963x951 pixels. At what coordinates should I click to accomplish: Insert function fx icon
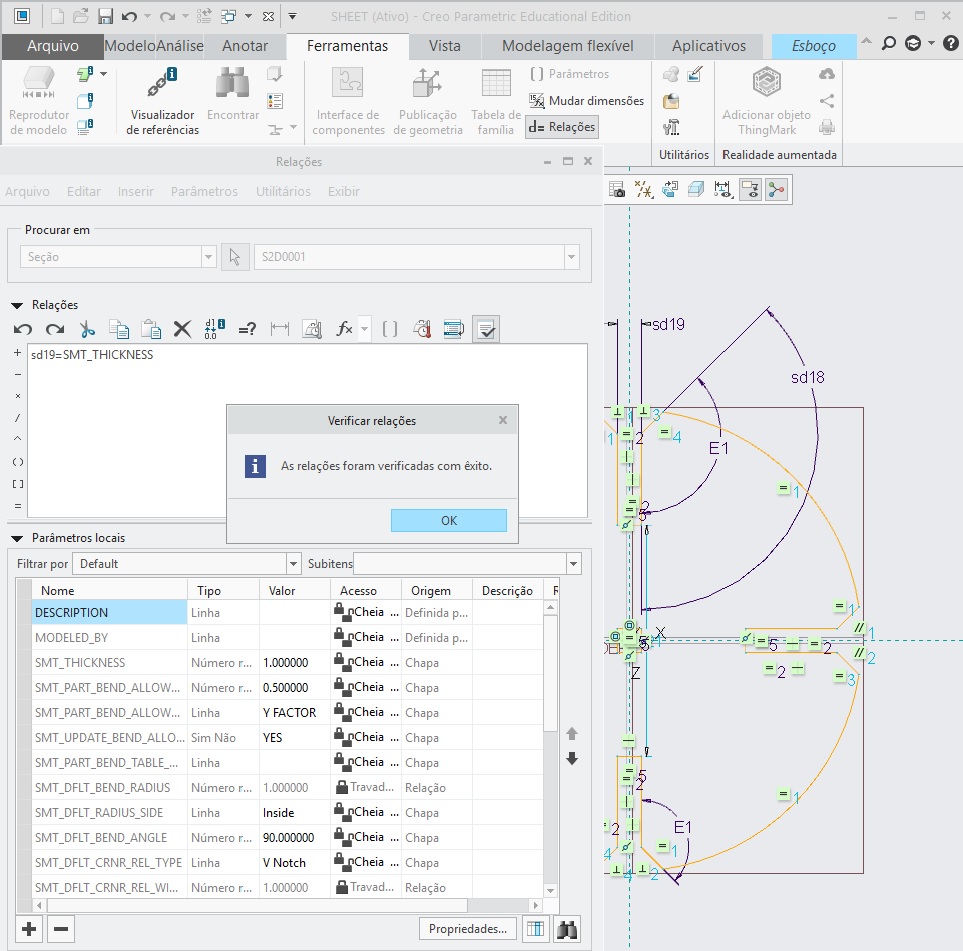tap(344, 329)
